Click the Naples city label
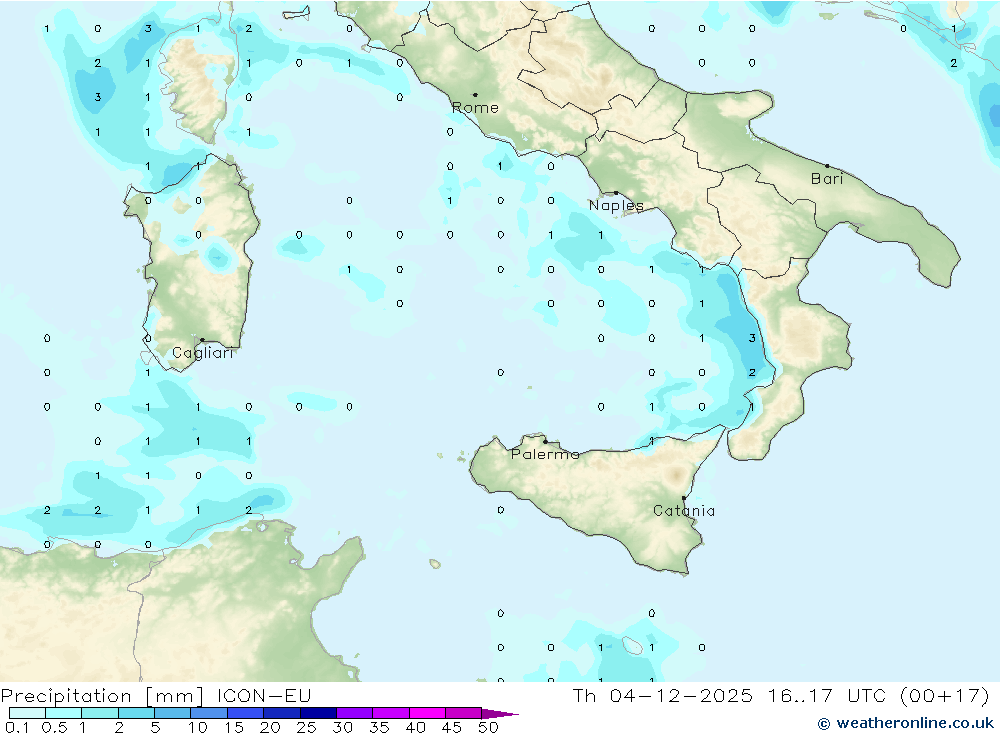1000x733 pixels. 616,205
